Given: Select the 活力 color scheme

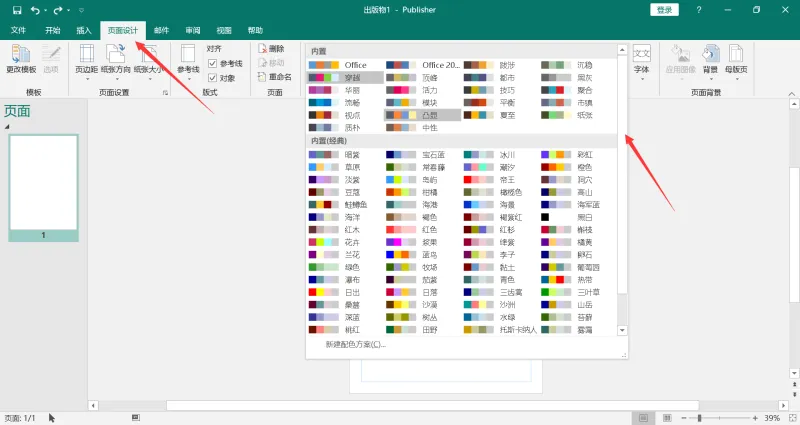Looking at the screenshot, I should coord(422,90).
